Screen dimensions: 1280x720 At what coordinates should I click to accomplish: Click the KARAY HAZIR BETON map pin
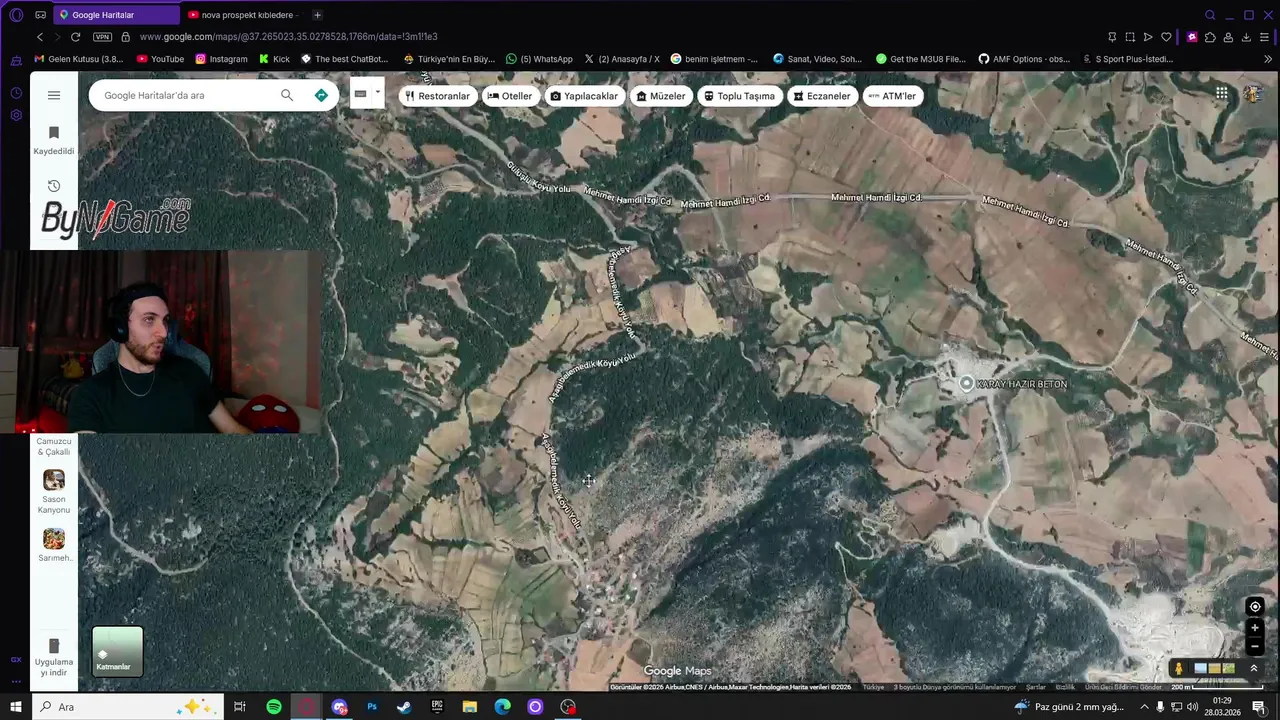coord(966,383)
